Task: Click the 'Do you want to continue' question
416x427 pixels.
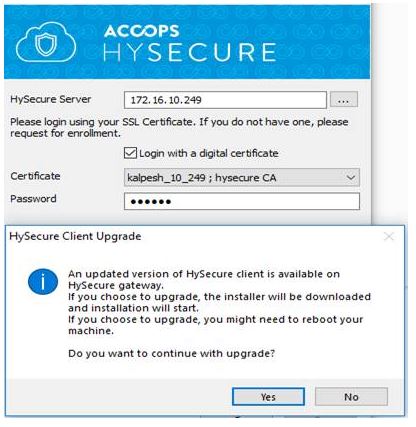Action: [x=172, y=353]
